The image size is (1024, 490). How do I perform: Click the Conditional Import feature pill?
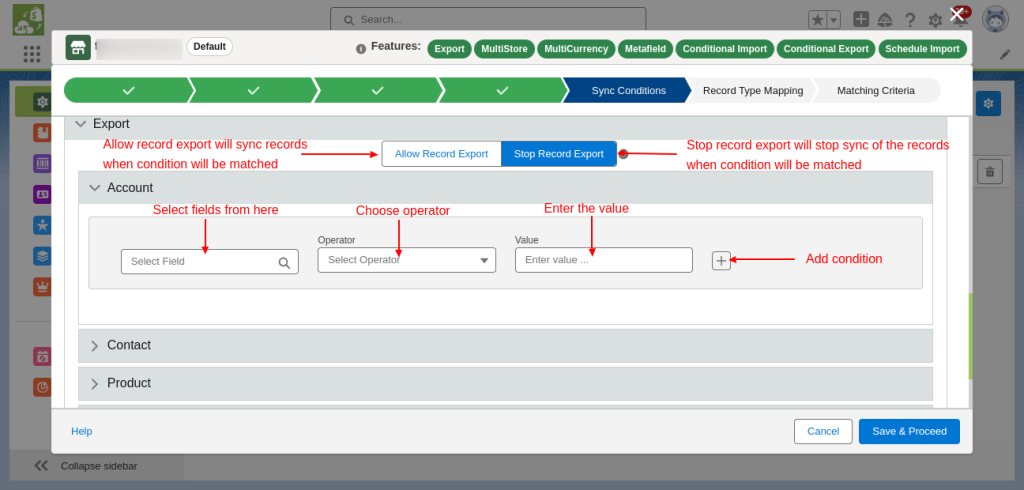click(725, 49)
